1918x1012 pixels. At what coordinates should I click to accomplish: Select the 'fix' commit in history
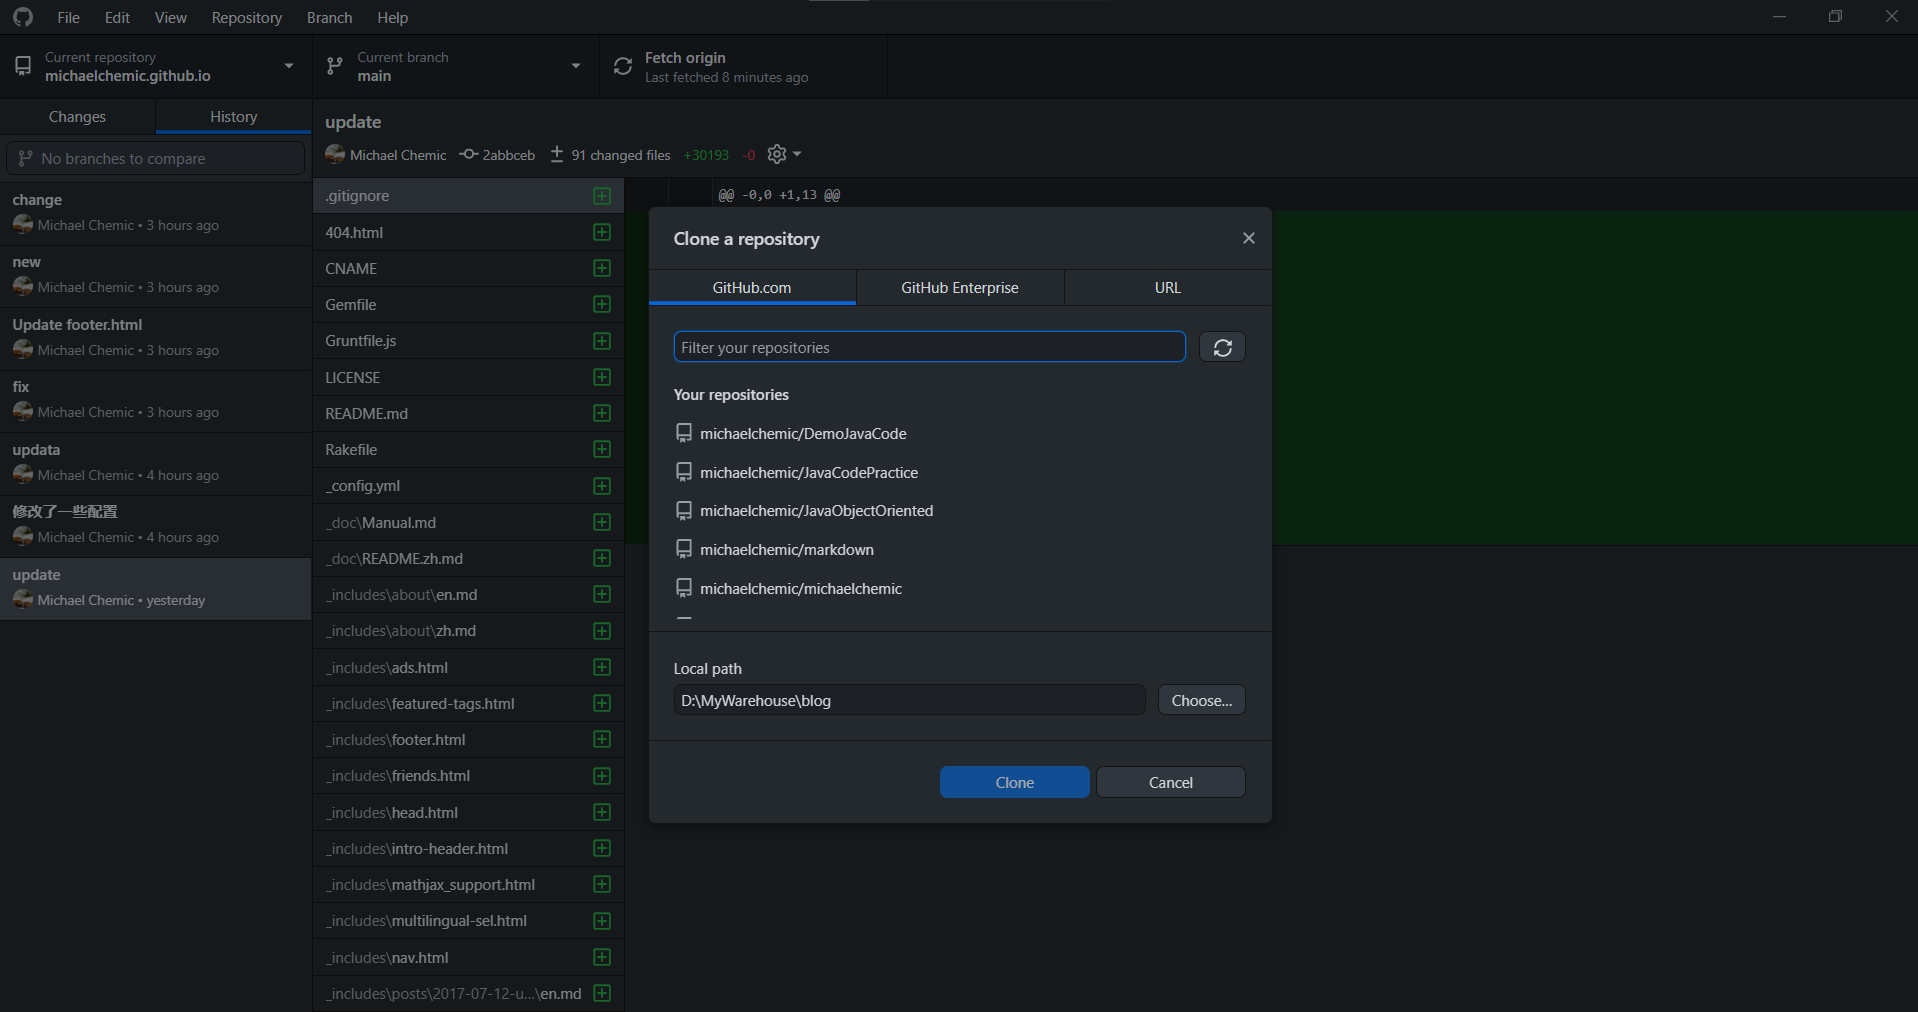tap(156, 400)
